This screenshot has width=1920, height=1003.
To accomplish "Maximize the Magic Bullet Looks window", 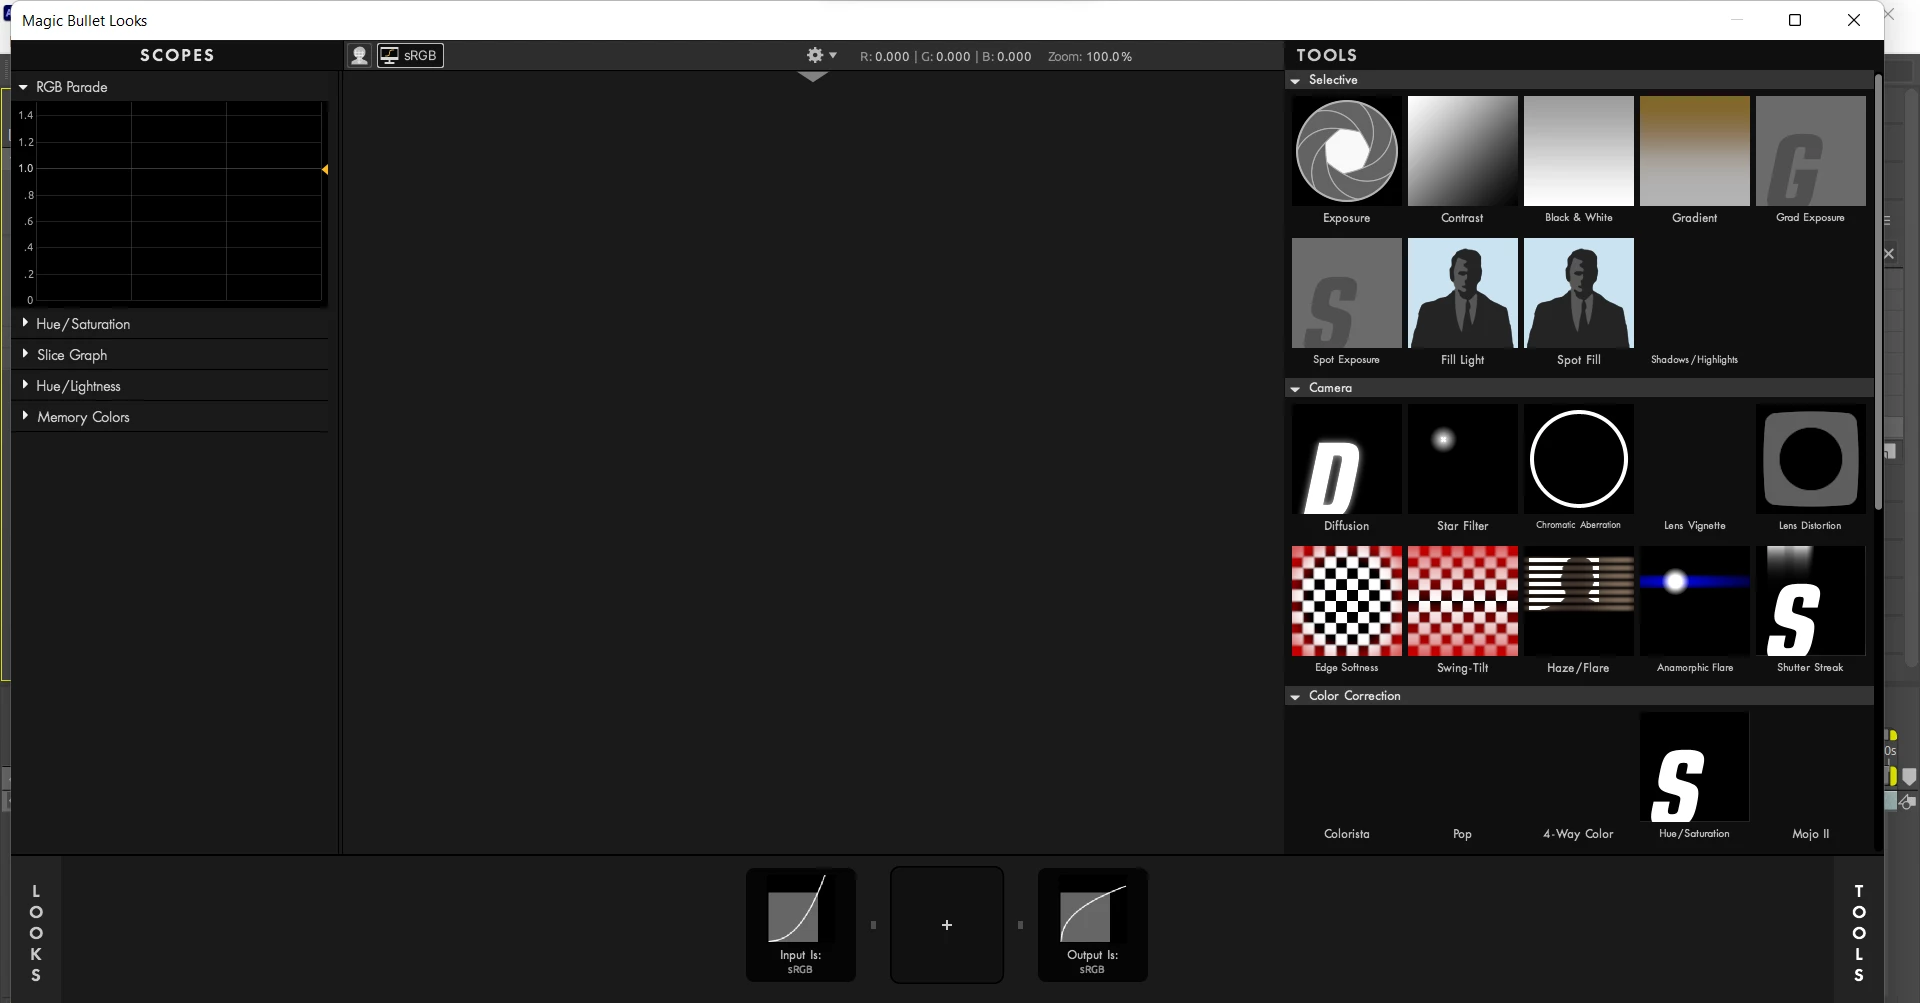I will pos(1795,20).
